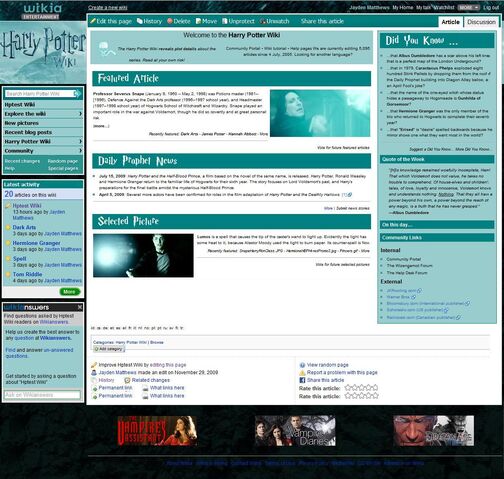Click the Vampire Diaries banner thumbnail
504x479 pixels.
(x=295, y=430)
